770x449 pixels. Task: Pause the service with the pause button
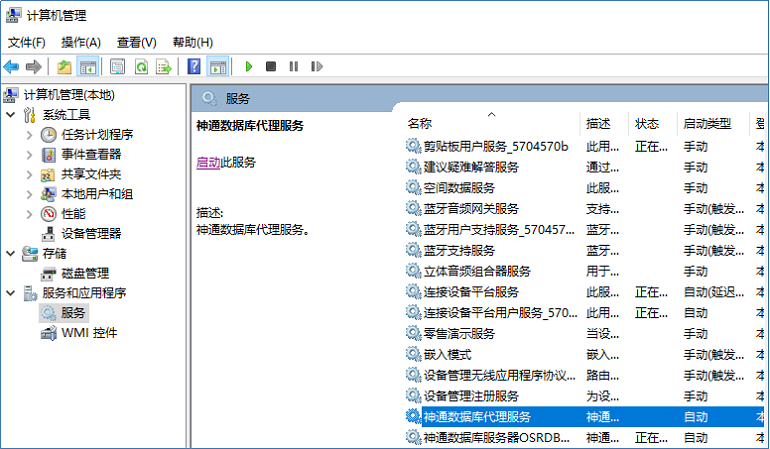[x=294, y=66]
